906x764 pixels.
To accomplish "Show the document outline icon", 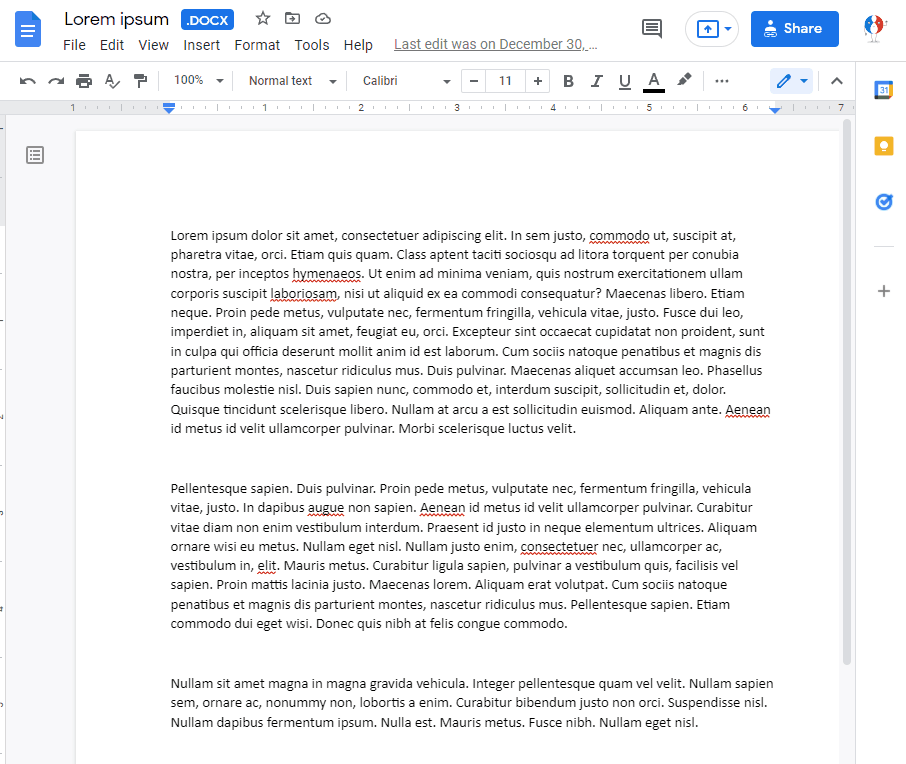I will 35,155.
